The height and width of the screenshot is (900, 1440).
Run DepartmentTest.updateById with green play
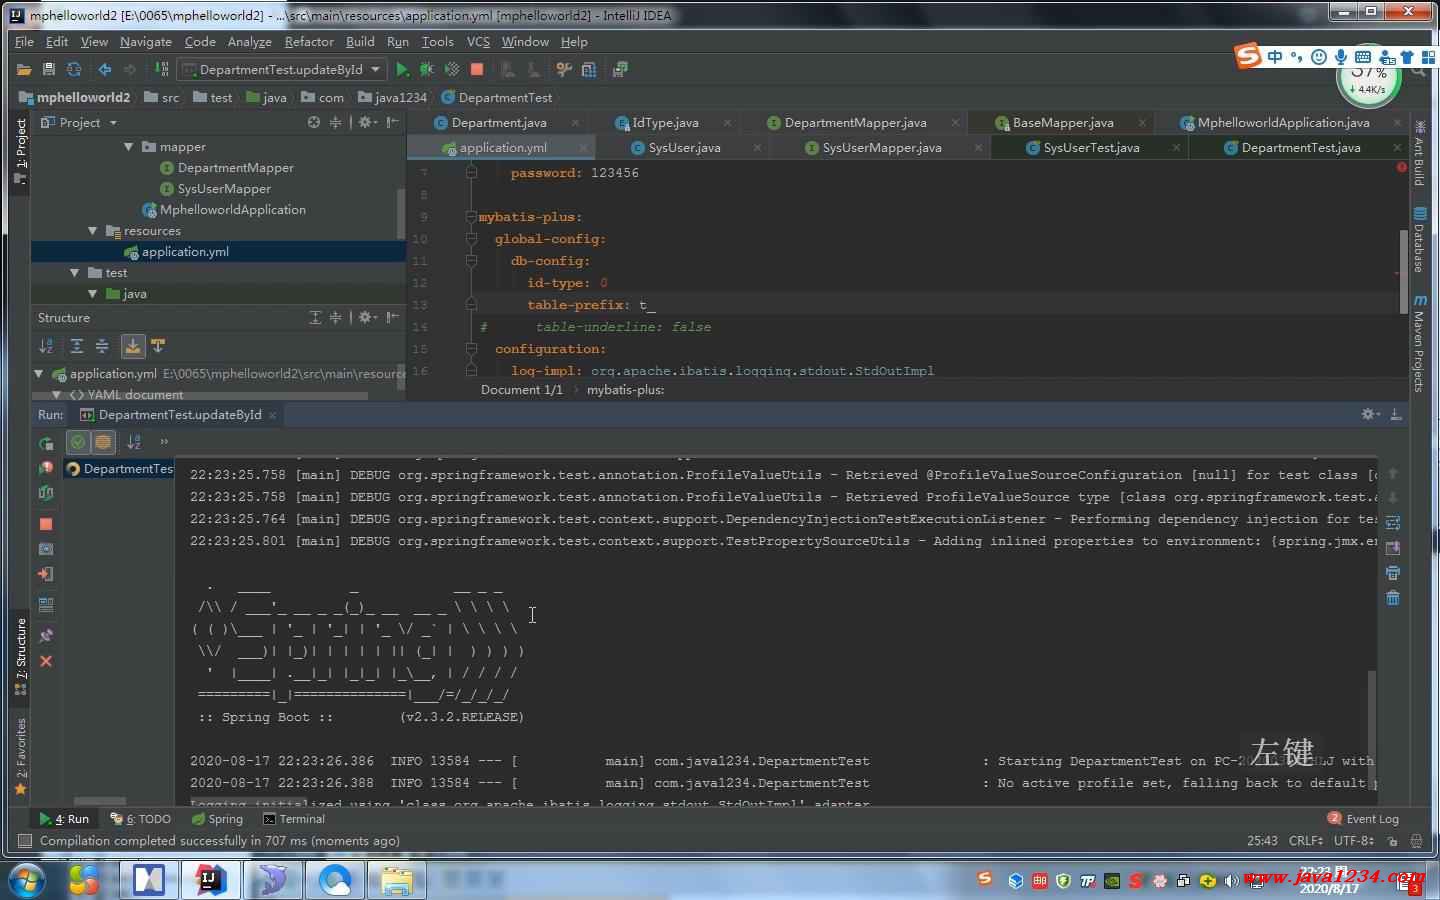[x=402, y=70]
